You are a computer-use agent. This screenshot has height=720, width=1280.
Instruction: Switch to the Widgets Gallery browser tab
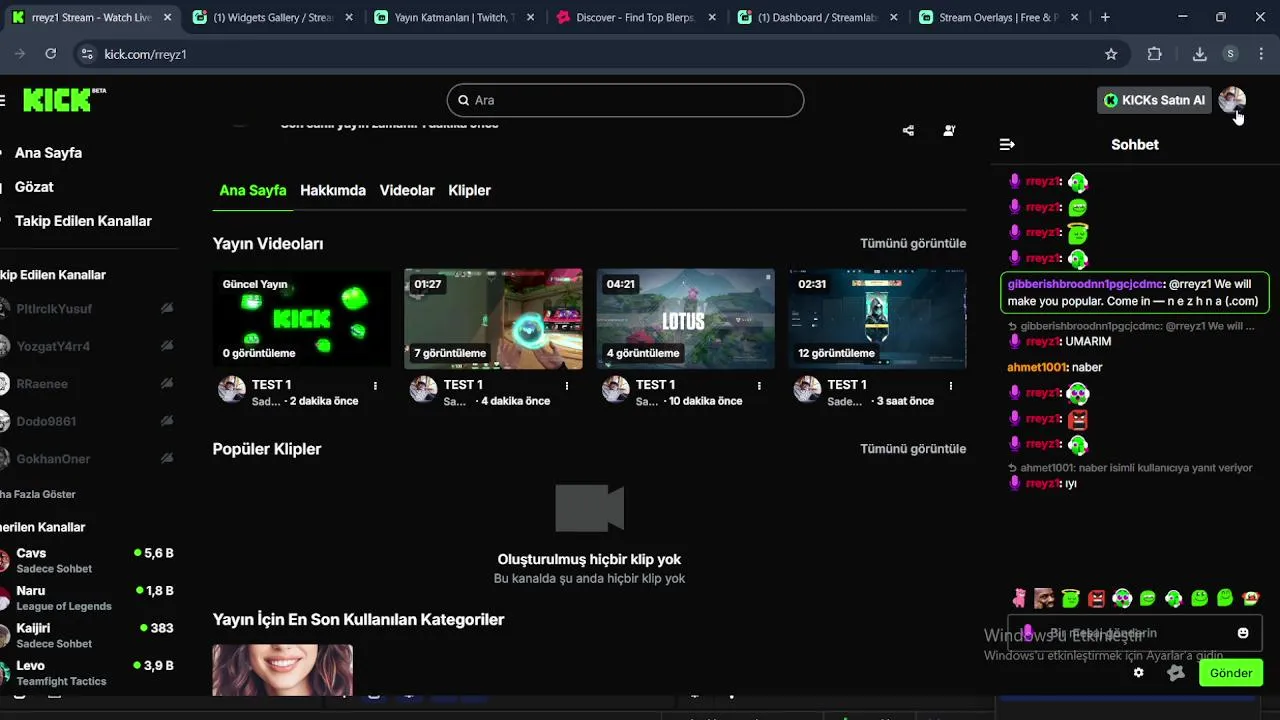pyautogui.click(x=272, y=17)
